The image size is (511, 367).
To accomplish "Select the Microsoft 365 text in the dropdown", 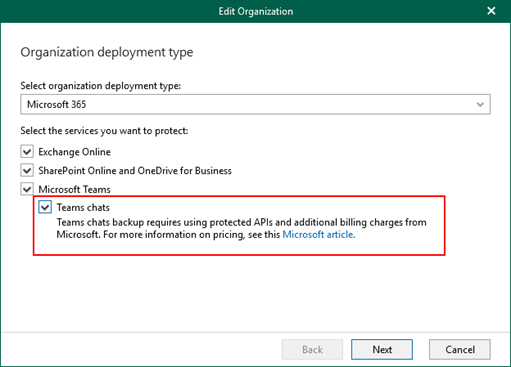I will pos(57,104).
